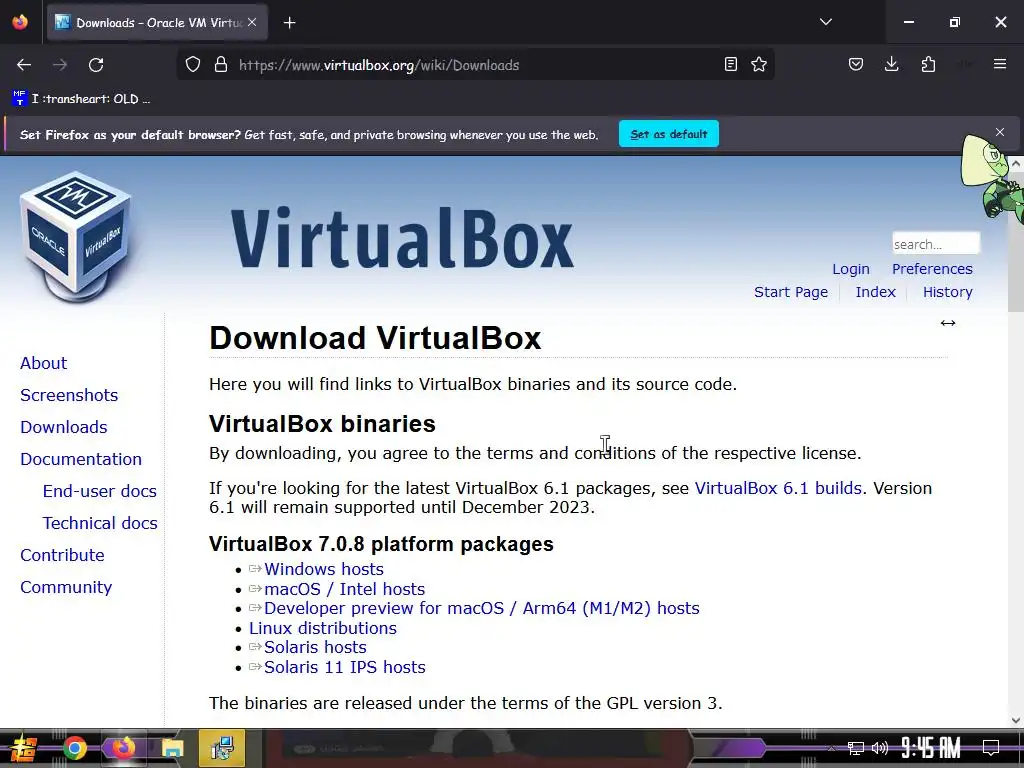The width and height of the screenshot is (1024, 768).
Task: Click the 9:45 AM taskbar clock
Action: click(x=931, y=748)
